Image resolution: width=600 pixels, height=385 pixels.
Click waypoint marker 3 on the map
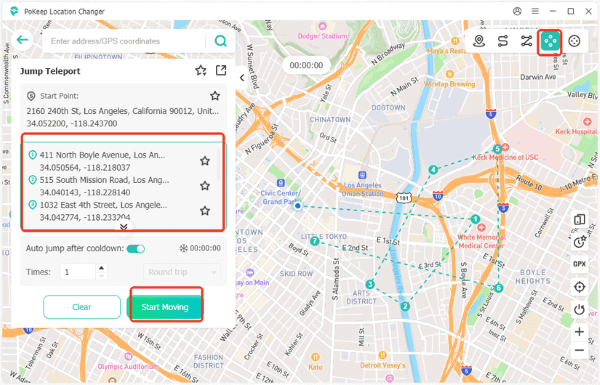[x=370, y=284]
